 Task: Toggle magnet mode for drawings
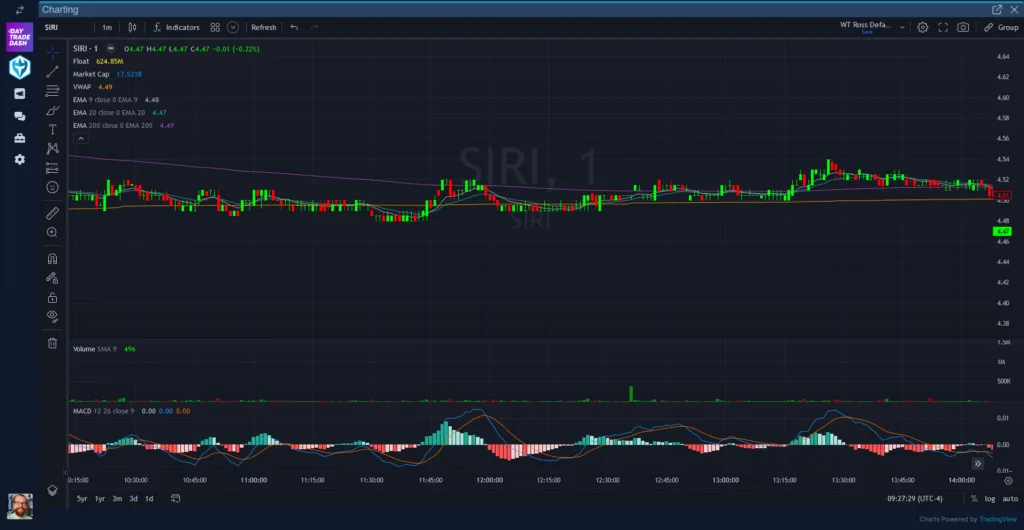pos(52,258)
